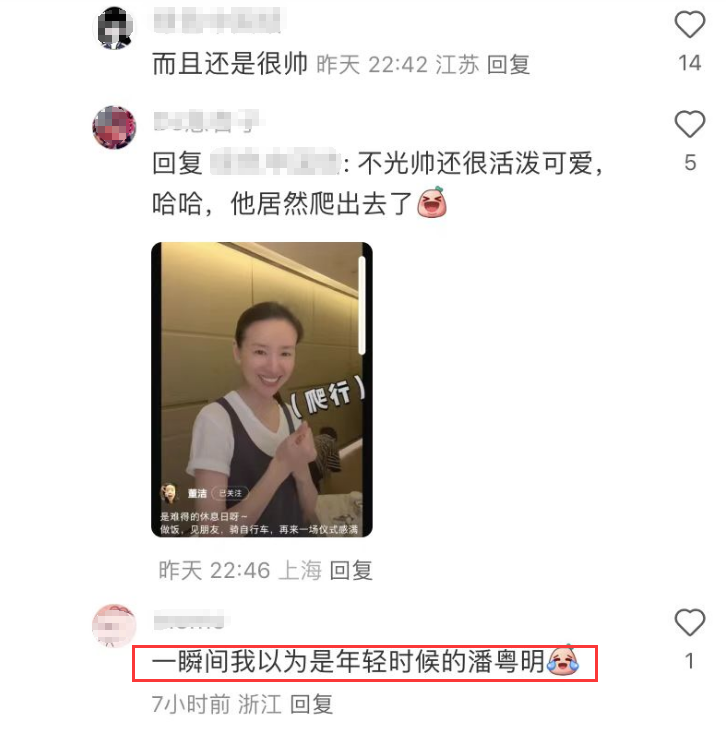Open the blurred username of second commenter
726x729 pixels.
point(206,122)
